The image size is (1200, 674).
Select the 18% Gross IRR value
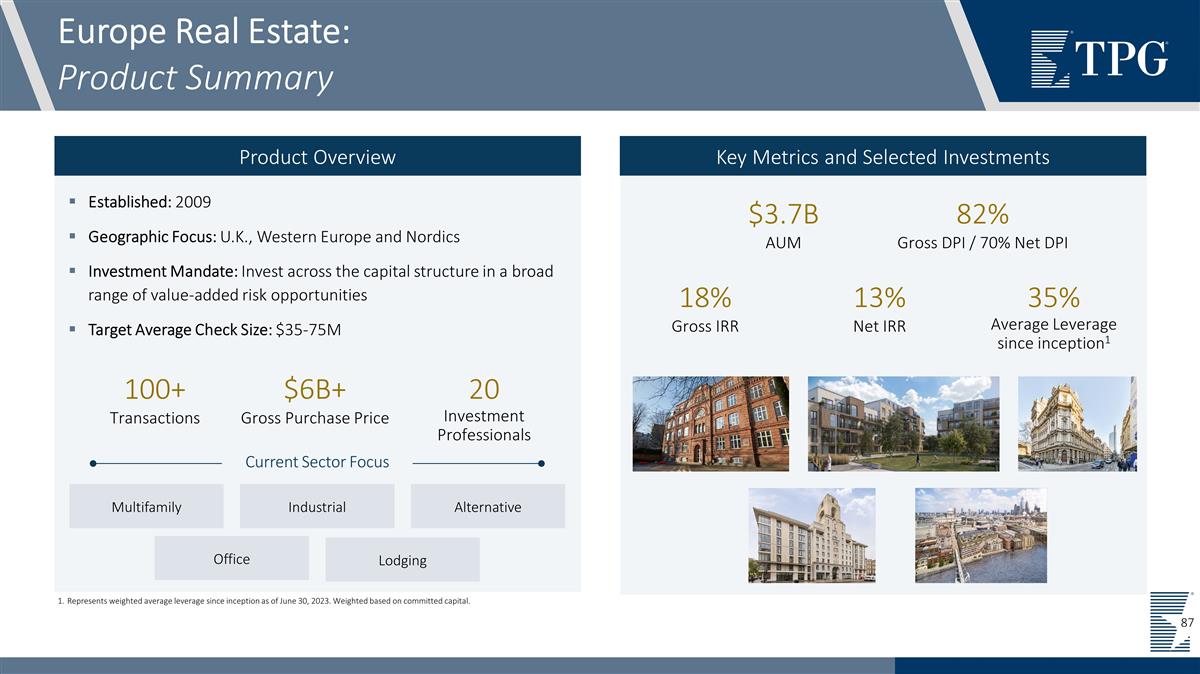[705, 298]
